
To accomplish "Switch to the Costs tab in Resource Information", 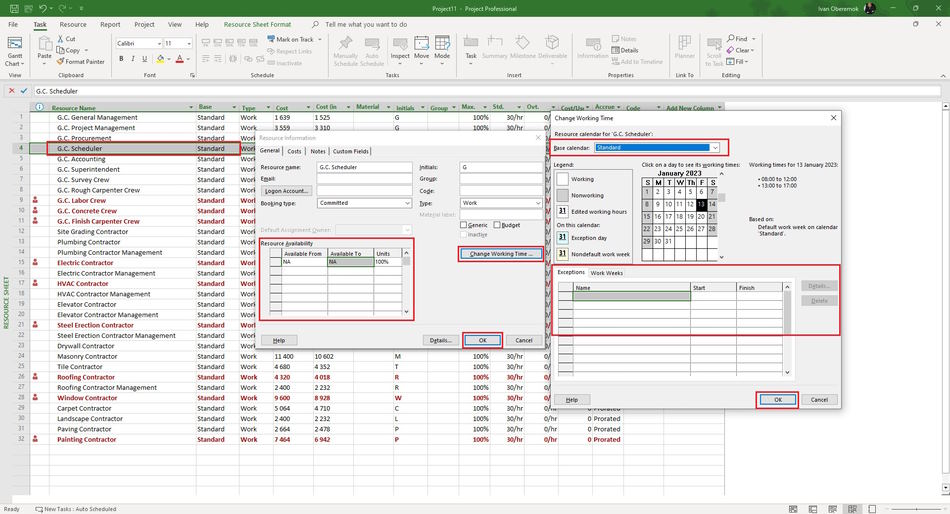I will (294, 151).
